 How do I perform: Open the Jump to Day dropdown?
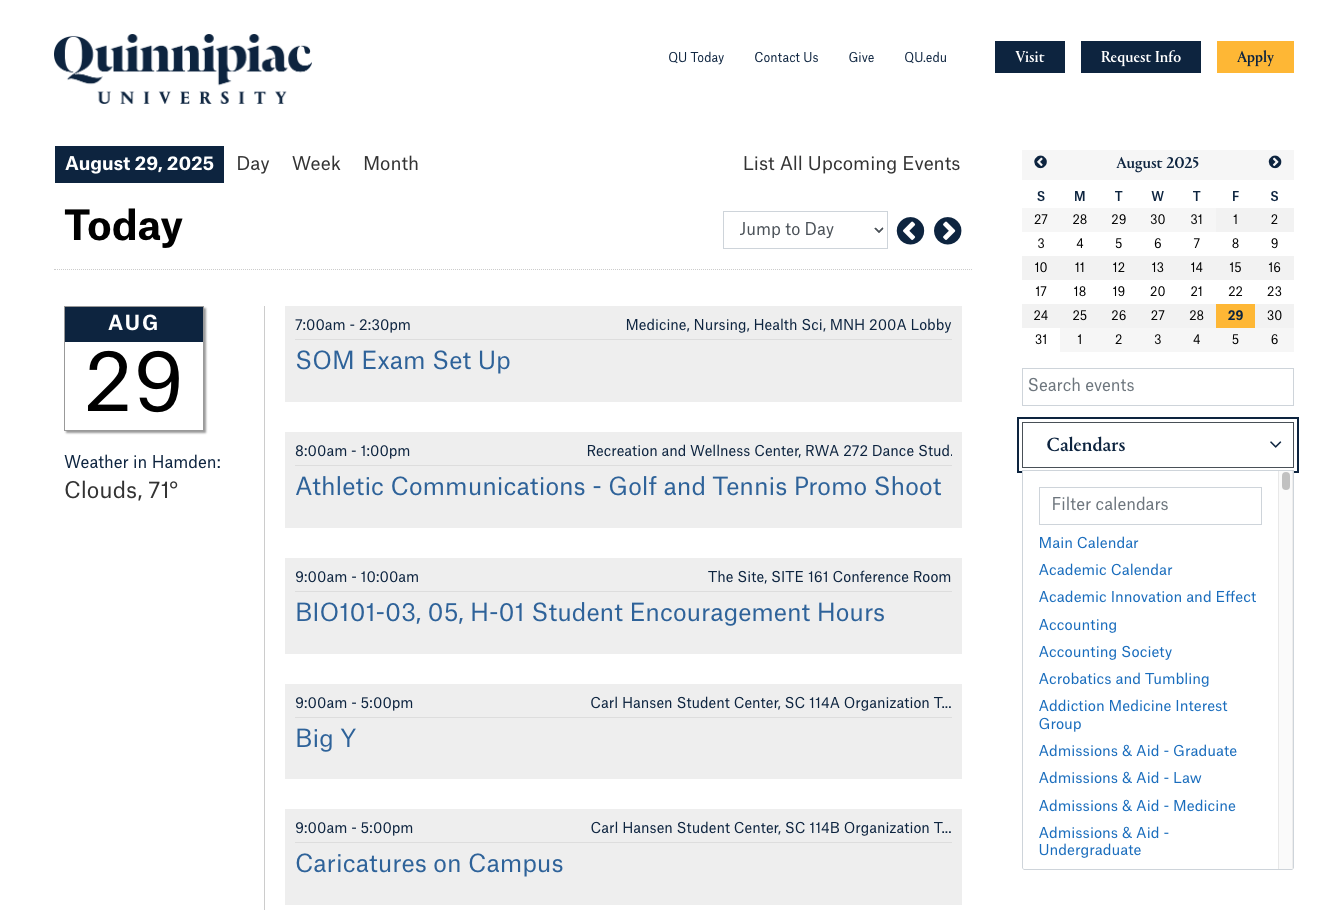click(x=805, y=230)
